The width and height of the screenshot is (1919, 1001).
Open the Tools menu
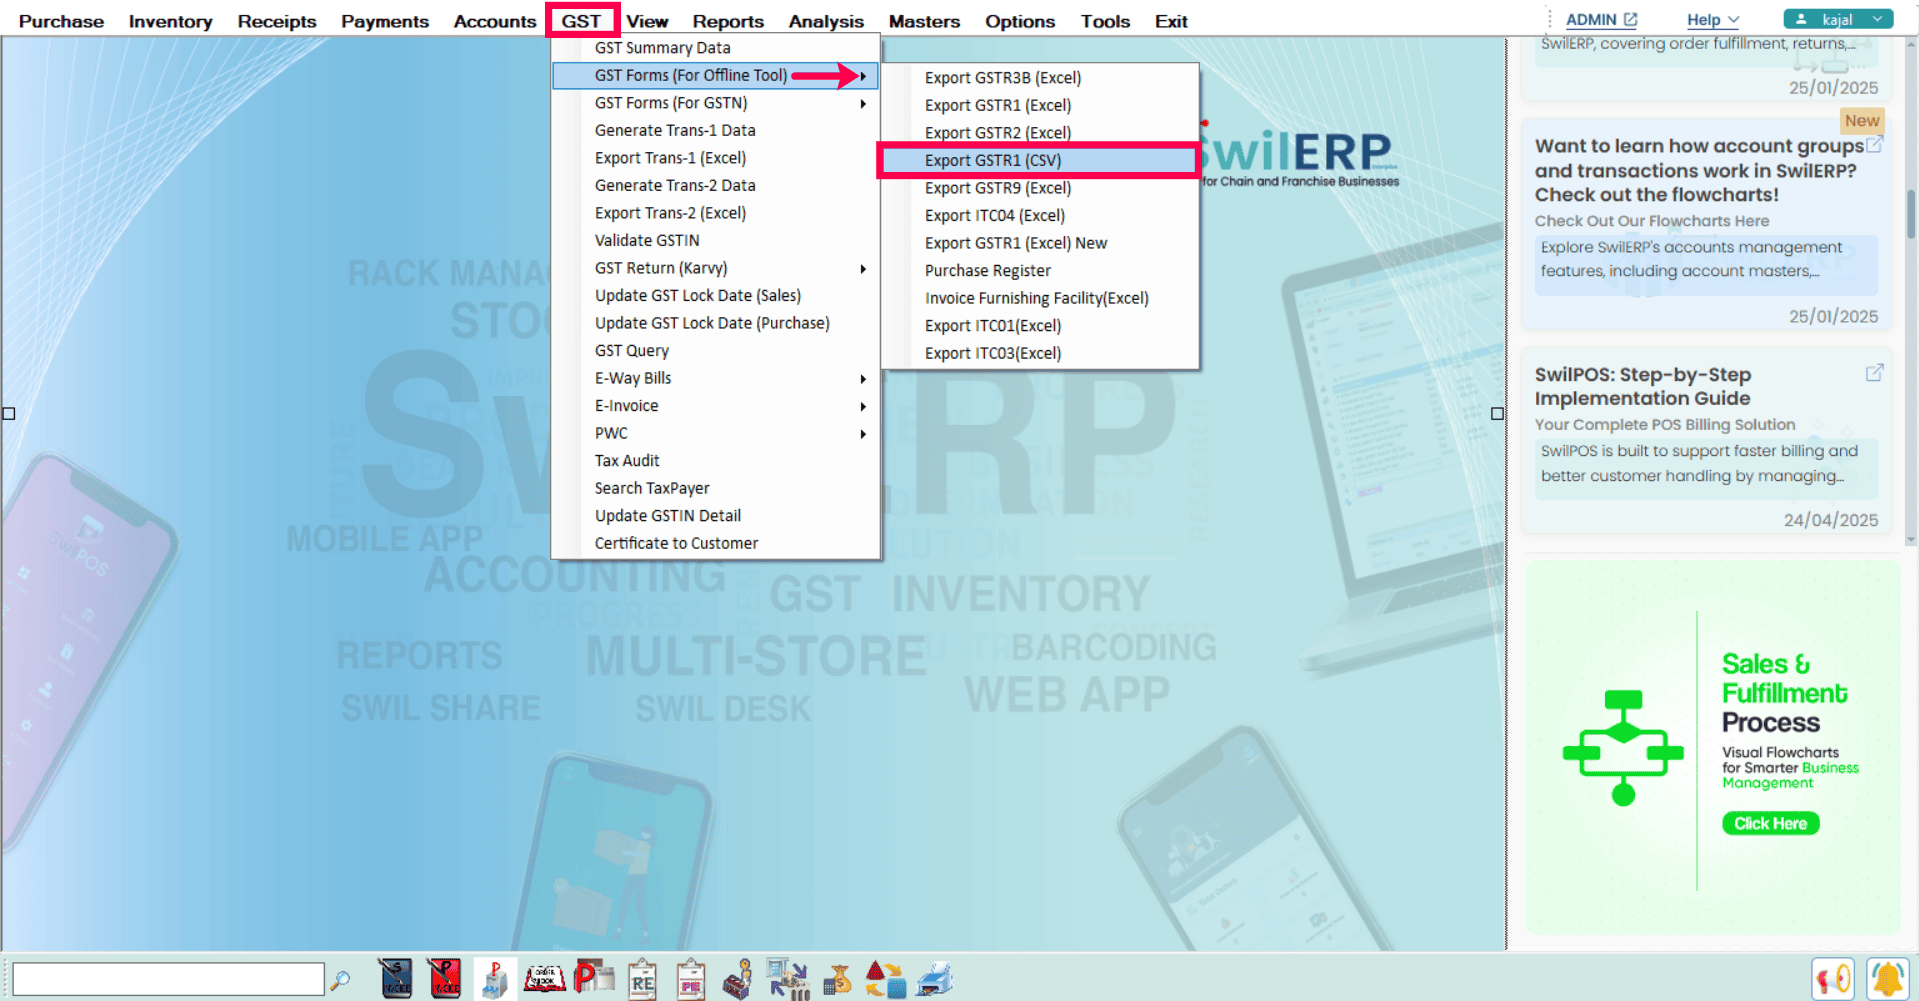pos(1105,21)
